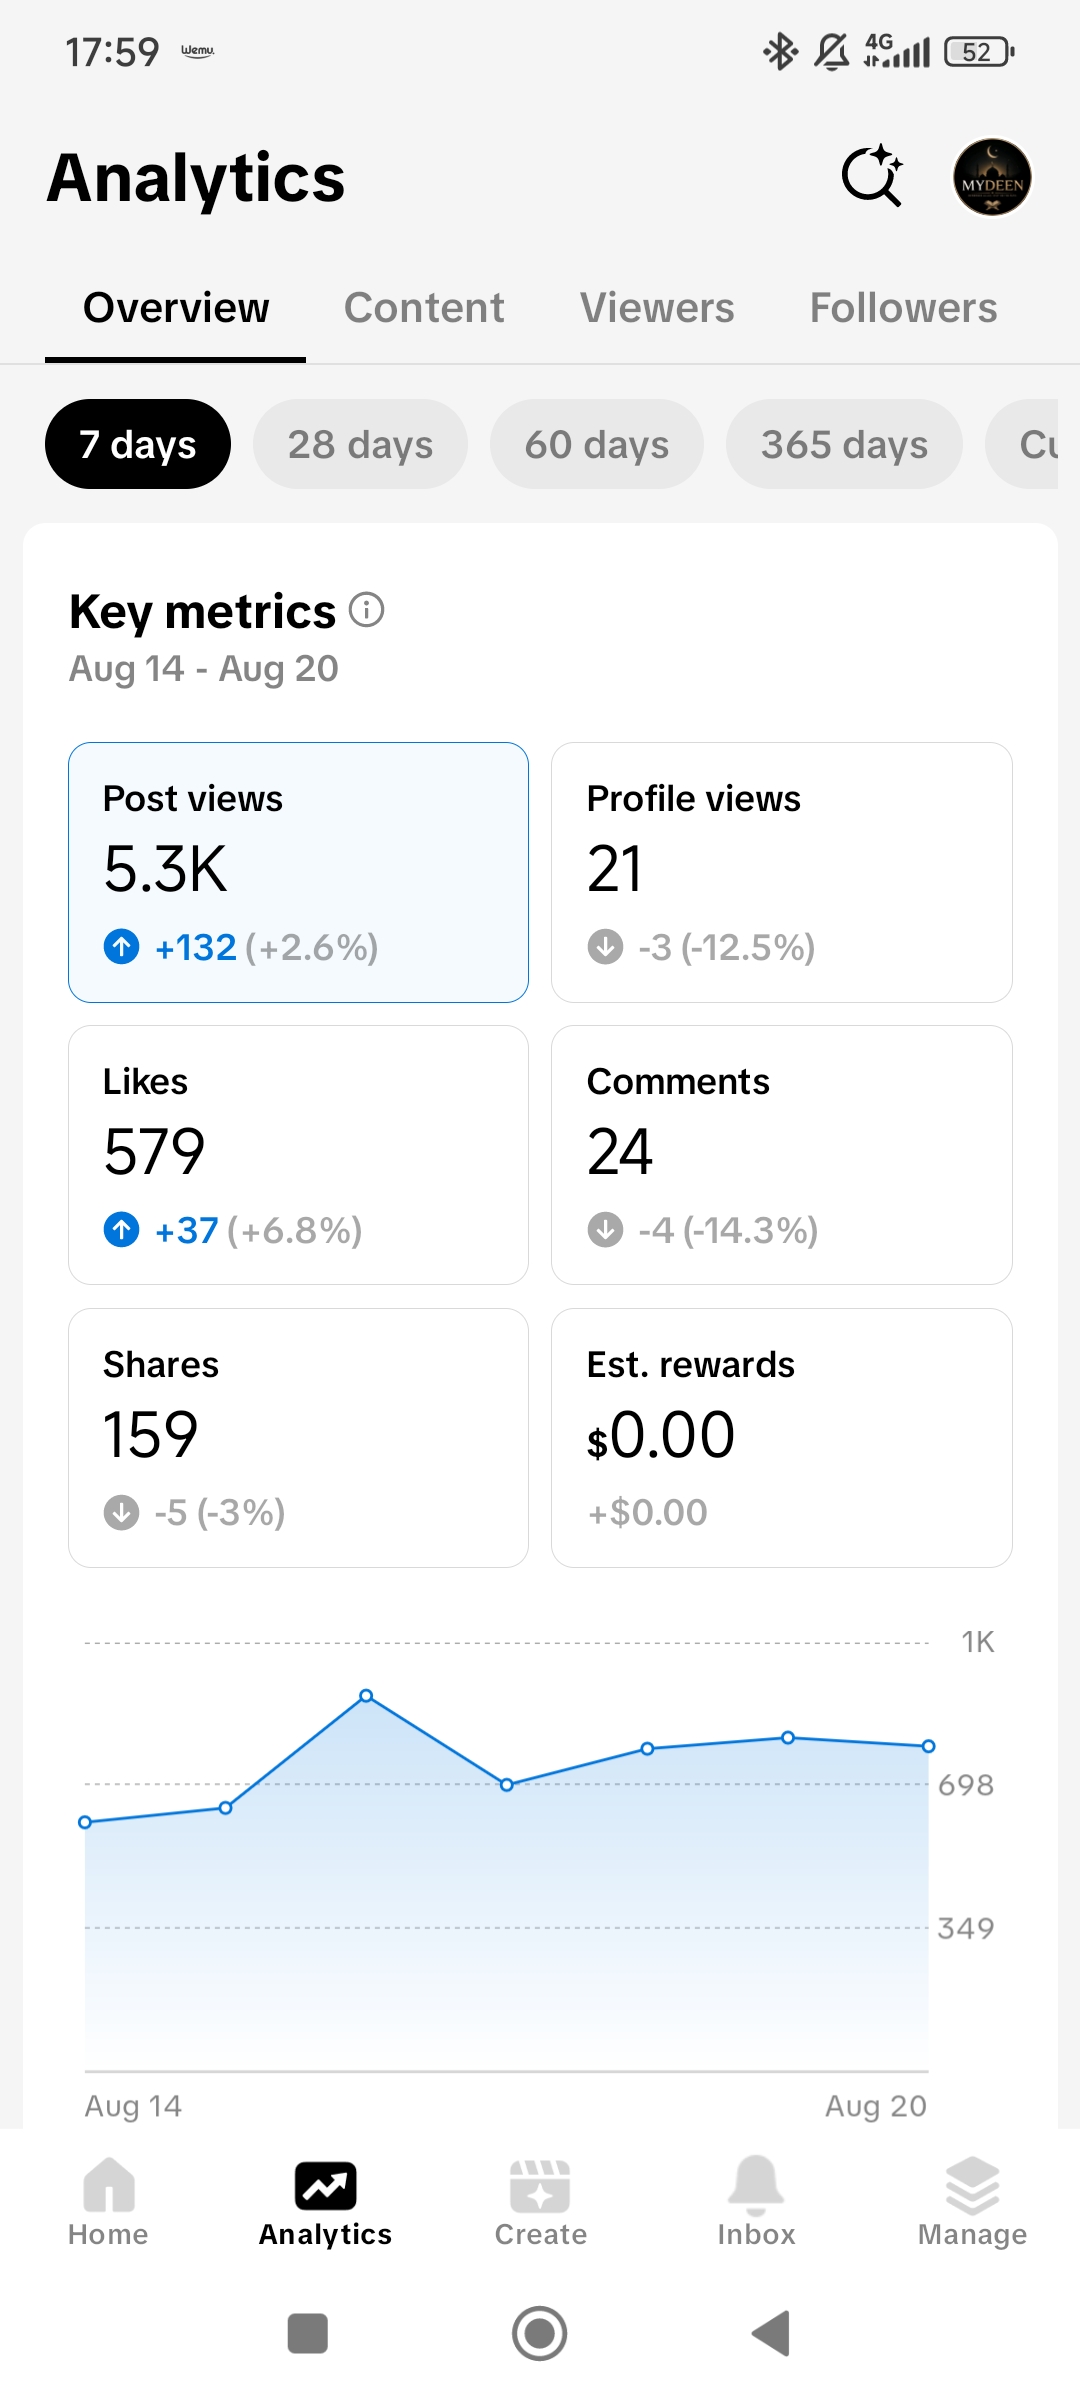This screenshot has height=2400, width=1080.
Task: Click the peak data point on chart
Action: tap(366, 1696)
